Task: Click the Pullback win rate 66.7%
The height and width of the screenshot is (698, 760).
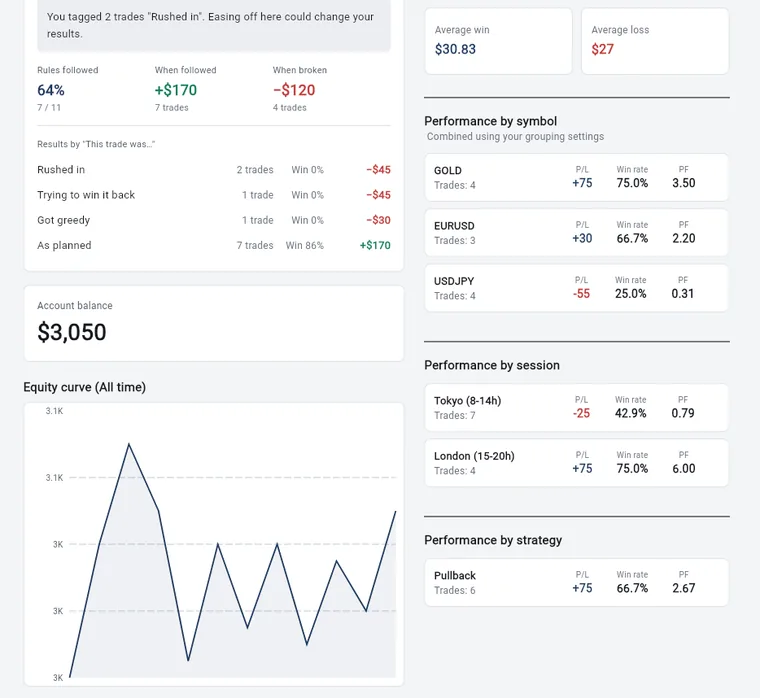Action: tap(632, 588)
